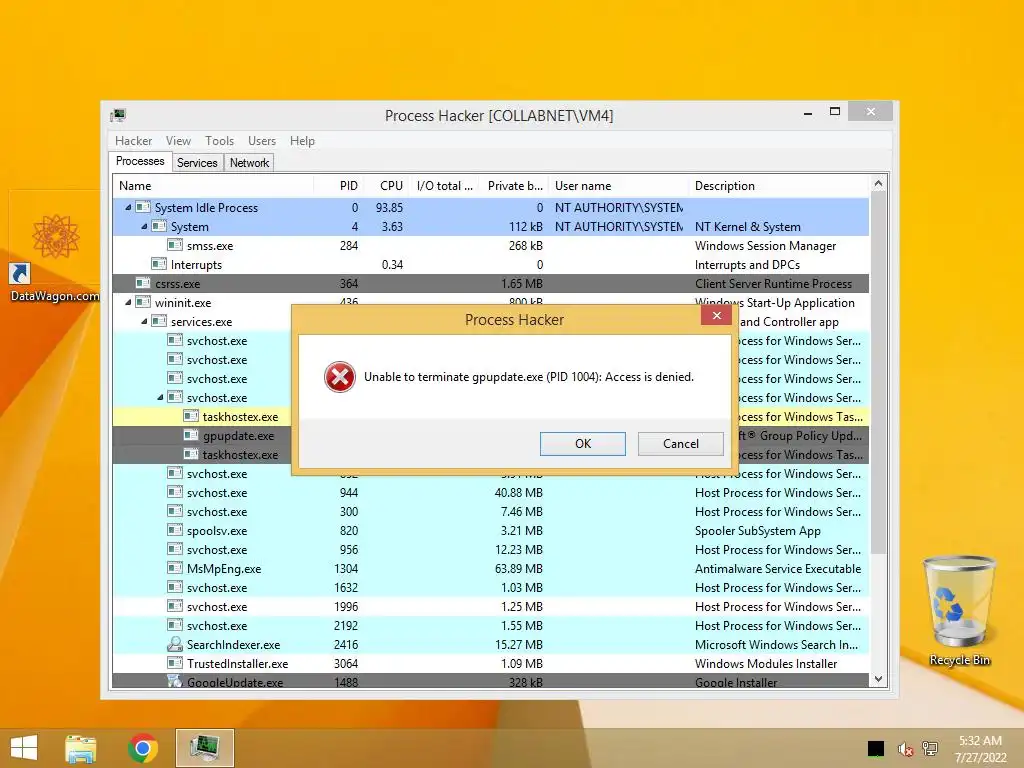Open the View menu
The height and width of the screenshot is (768, 1024).
coord(178,140)
